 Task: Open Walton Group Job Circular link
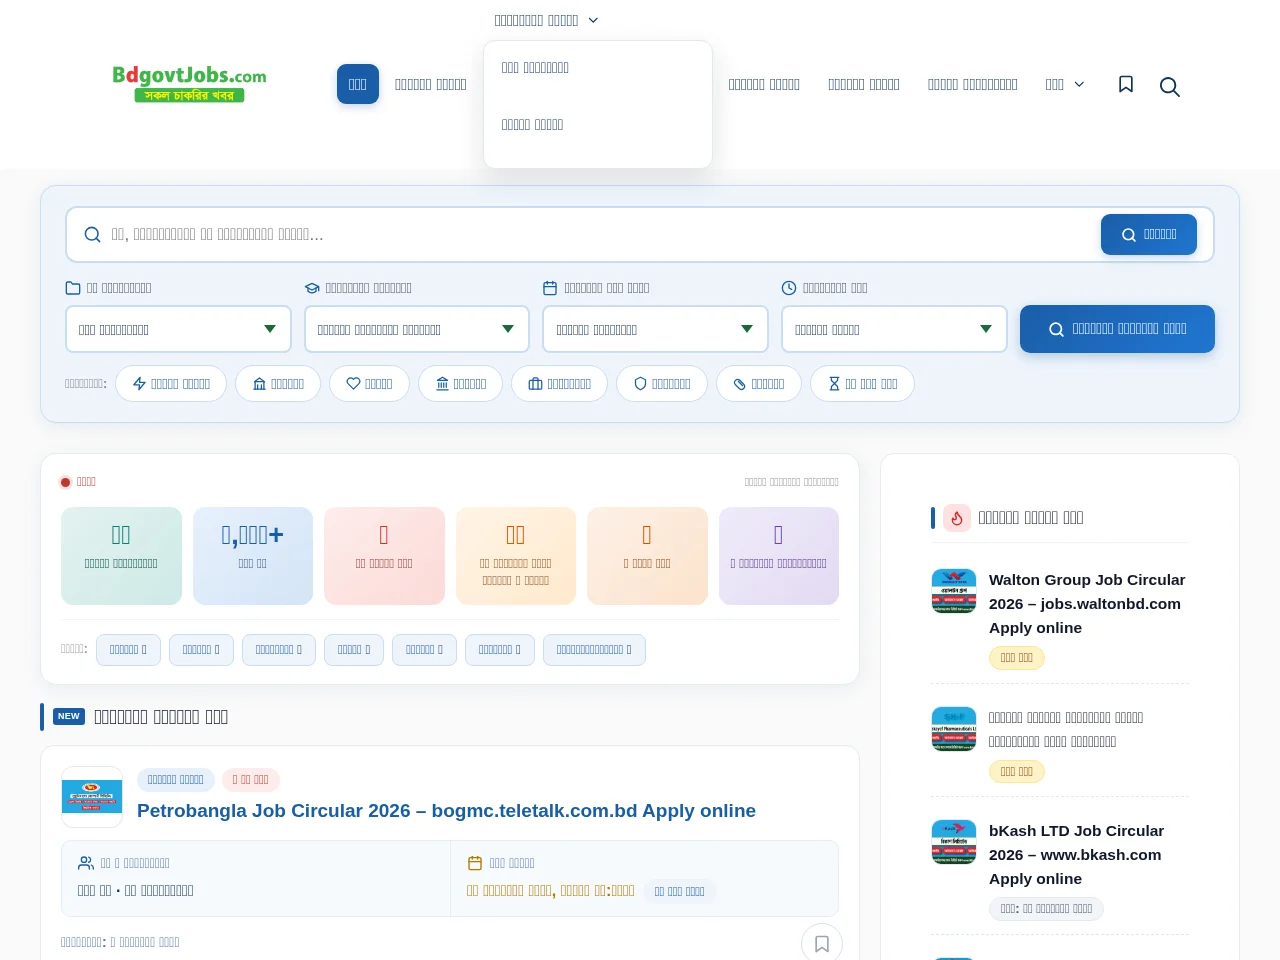(x=1087, y=604)
